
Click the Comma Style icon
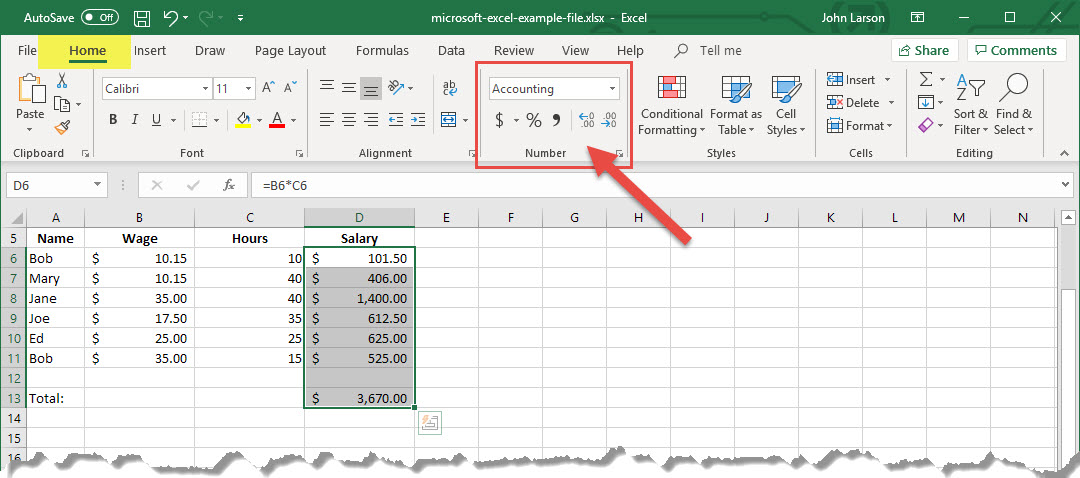click(557, 121)
